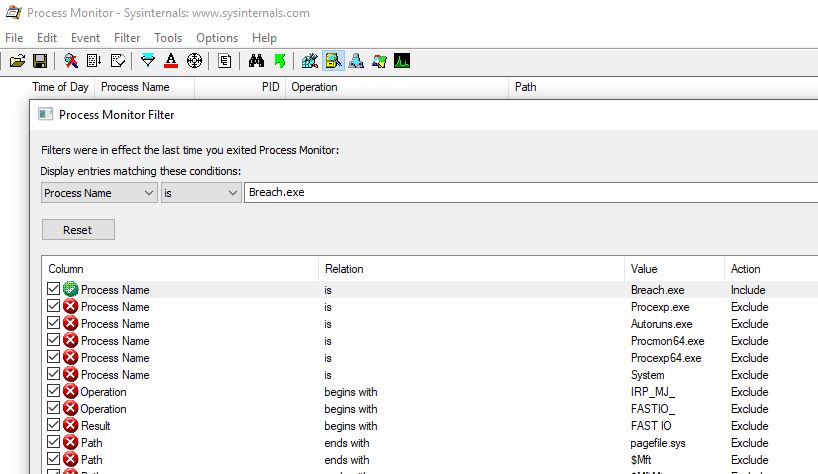Select the Procexp64.exe value cell
Image resolution: width=818 pixels, height=474 pixels.
pyautogui.click(x=666, y=358)
